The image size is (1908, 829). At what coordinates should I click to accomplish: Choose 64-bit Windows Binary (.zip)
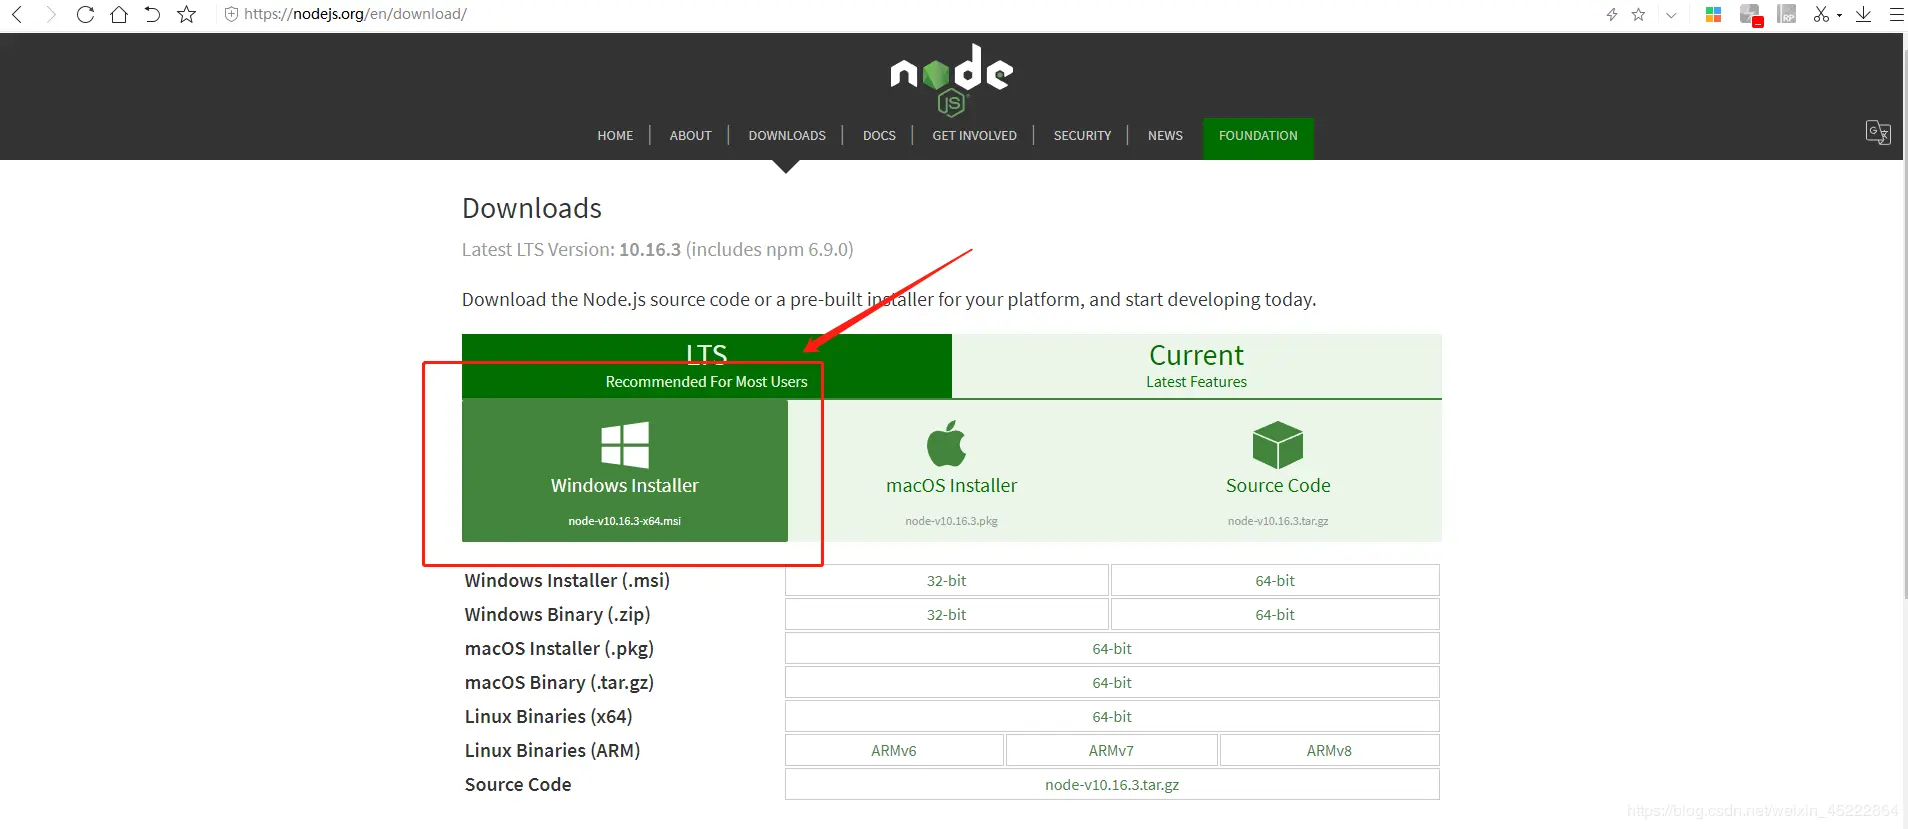(x=1275, y=615)
